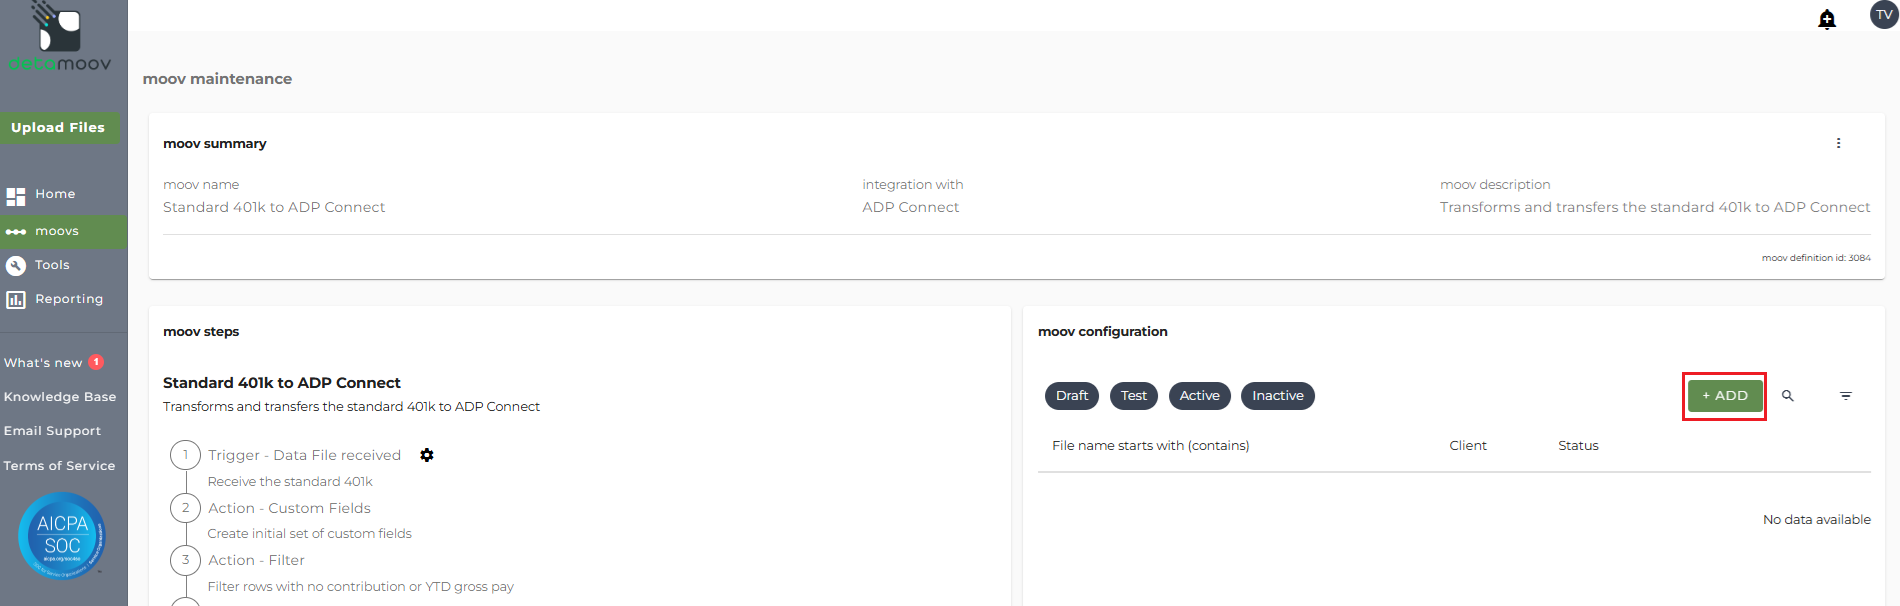Toggle the Inactive status filter chip

tap(1278, 396)
